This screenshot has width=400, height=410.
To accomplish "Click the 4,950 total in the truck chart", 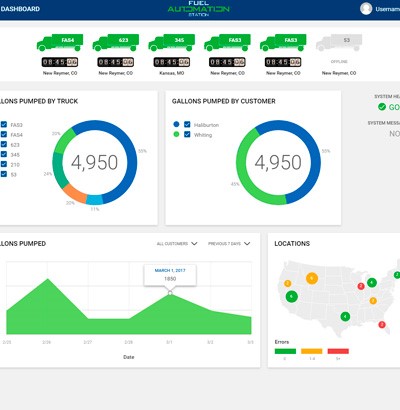I will [x=94, y=162].
